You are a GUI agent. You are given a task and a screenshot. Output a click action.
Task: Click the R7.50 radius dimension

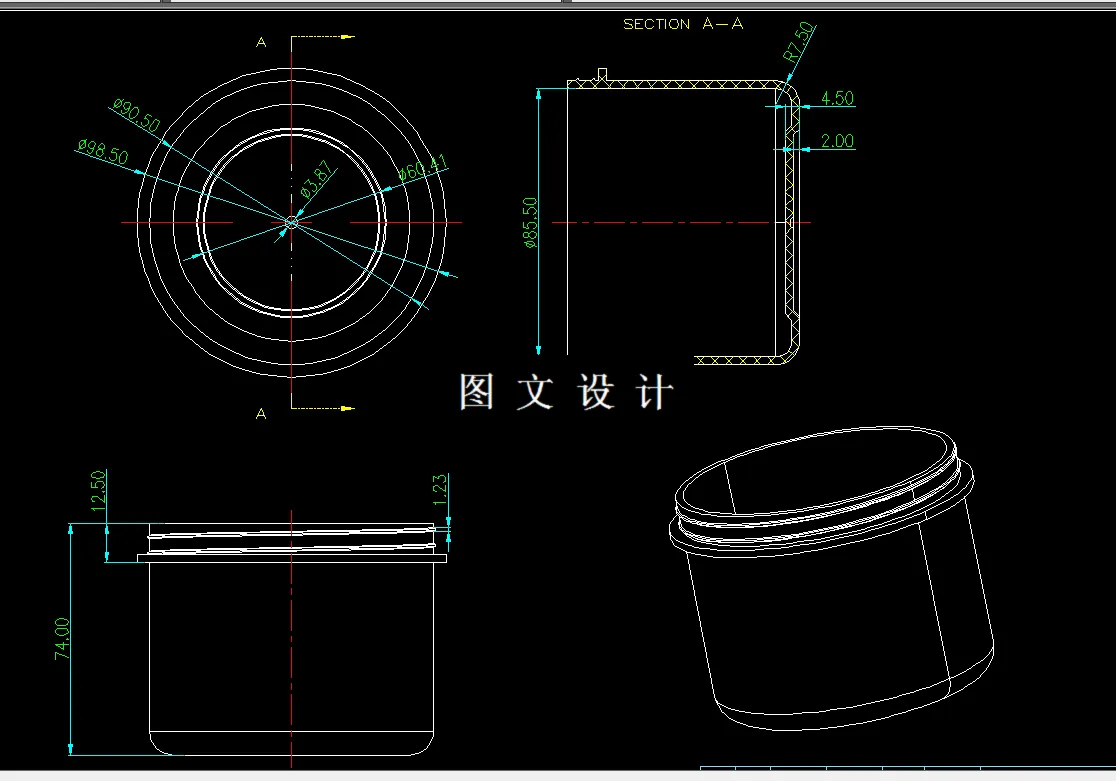[798, 41]
